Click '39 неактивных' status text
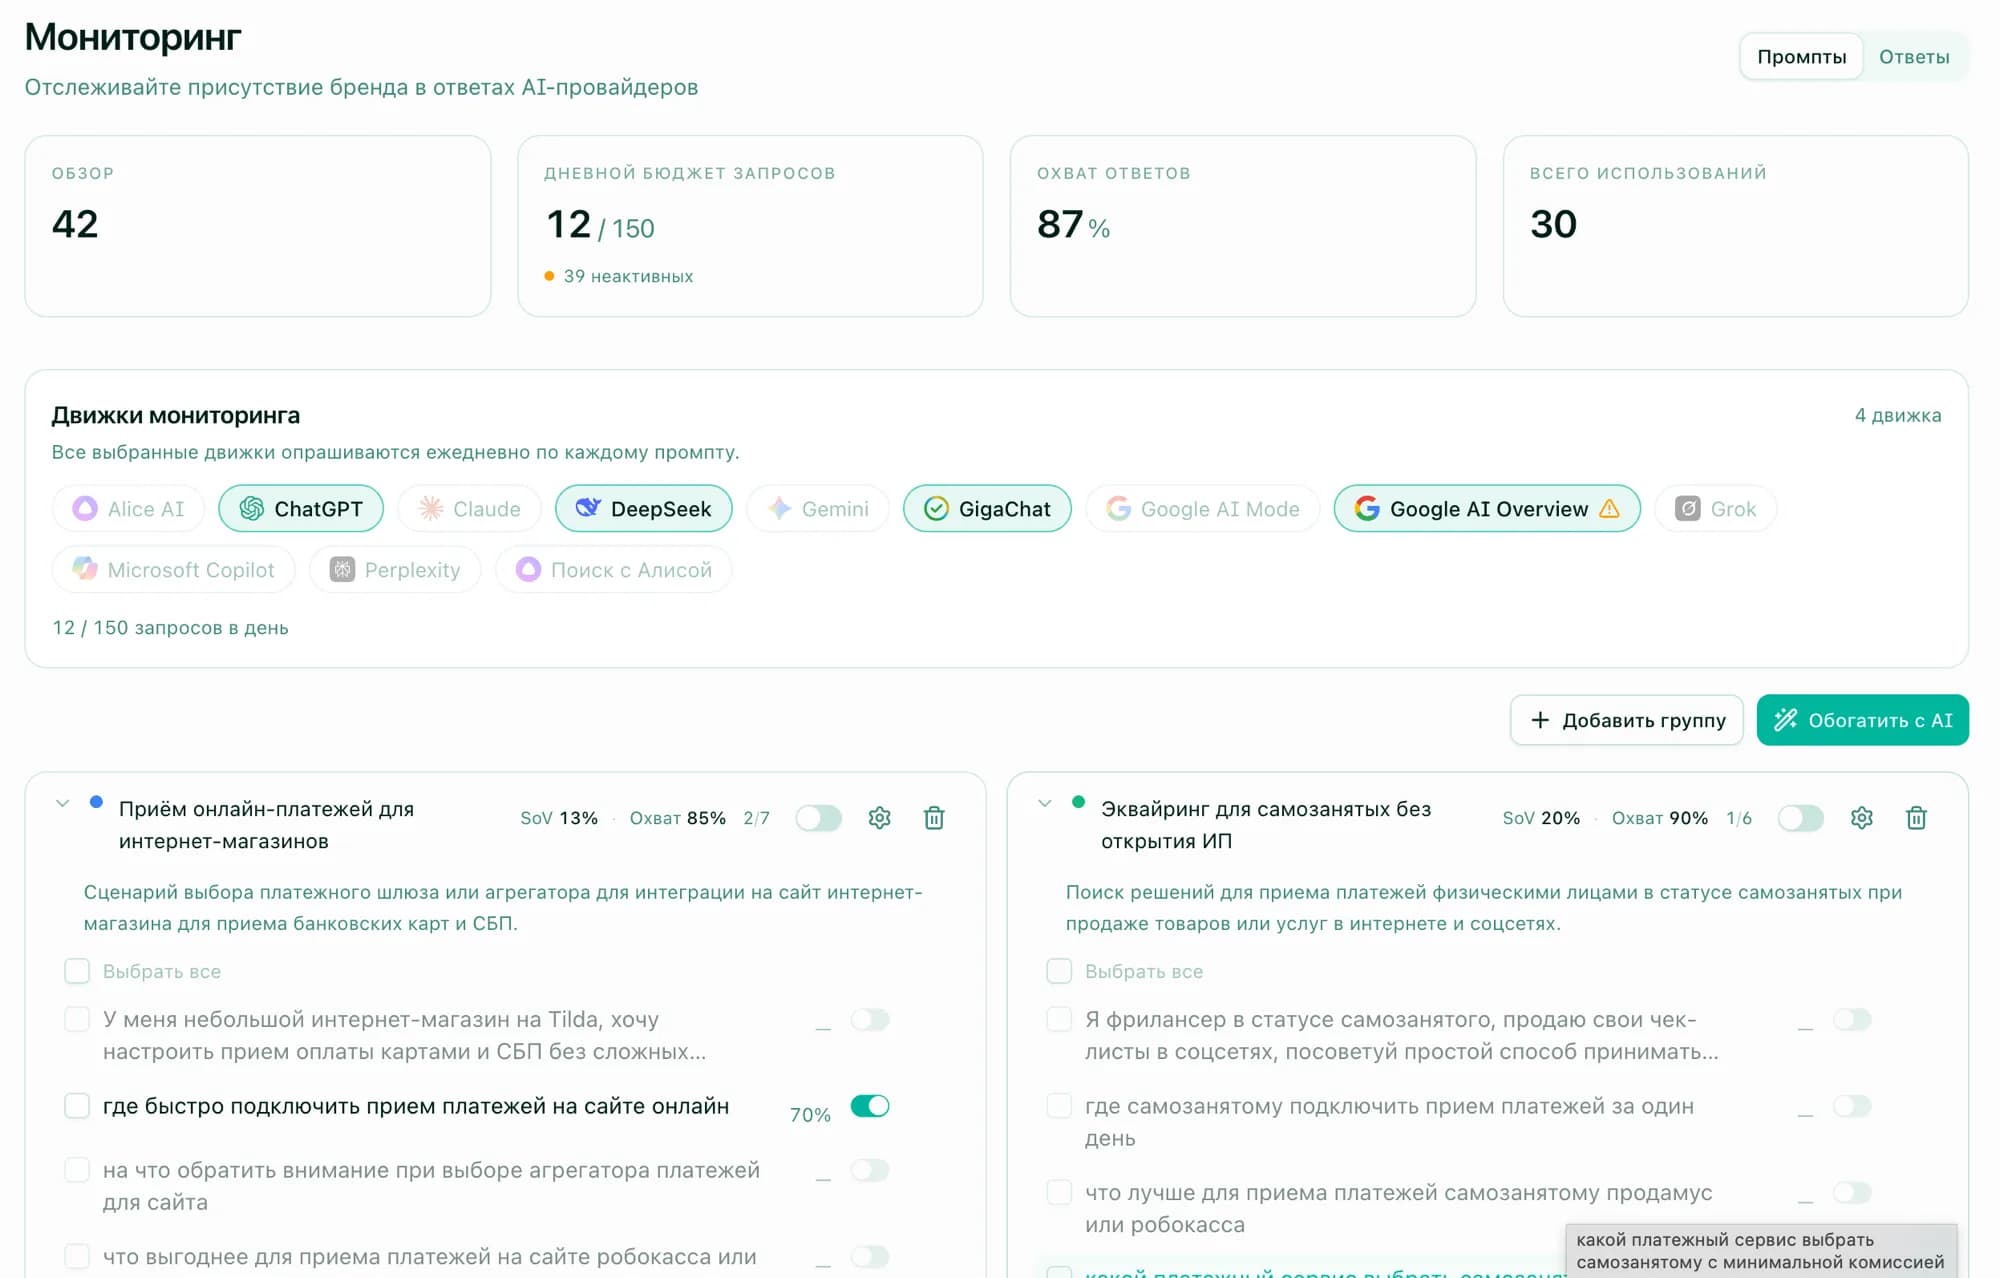2000x1278 pixels. pyautogui.click(x=628, y=276)
